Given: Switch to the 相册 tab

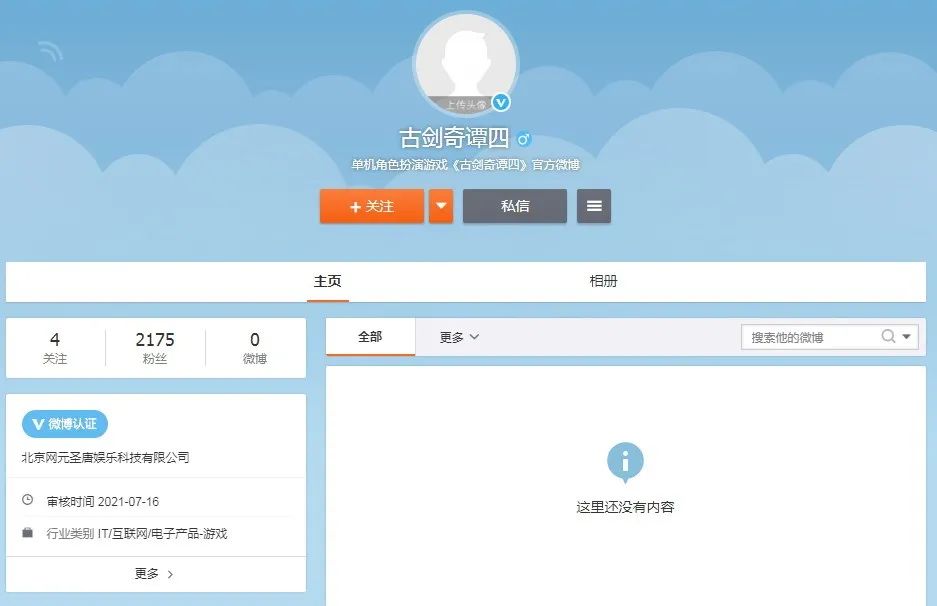Looking at the screenshot, I should (606, 281).
